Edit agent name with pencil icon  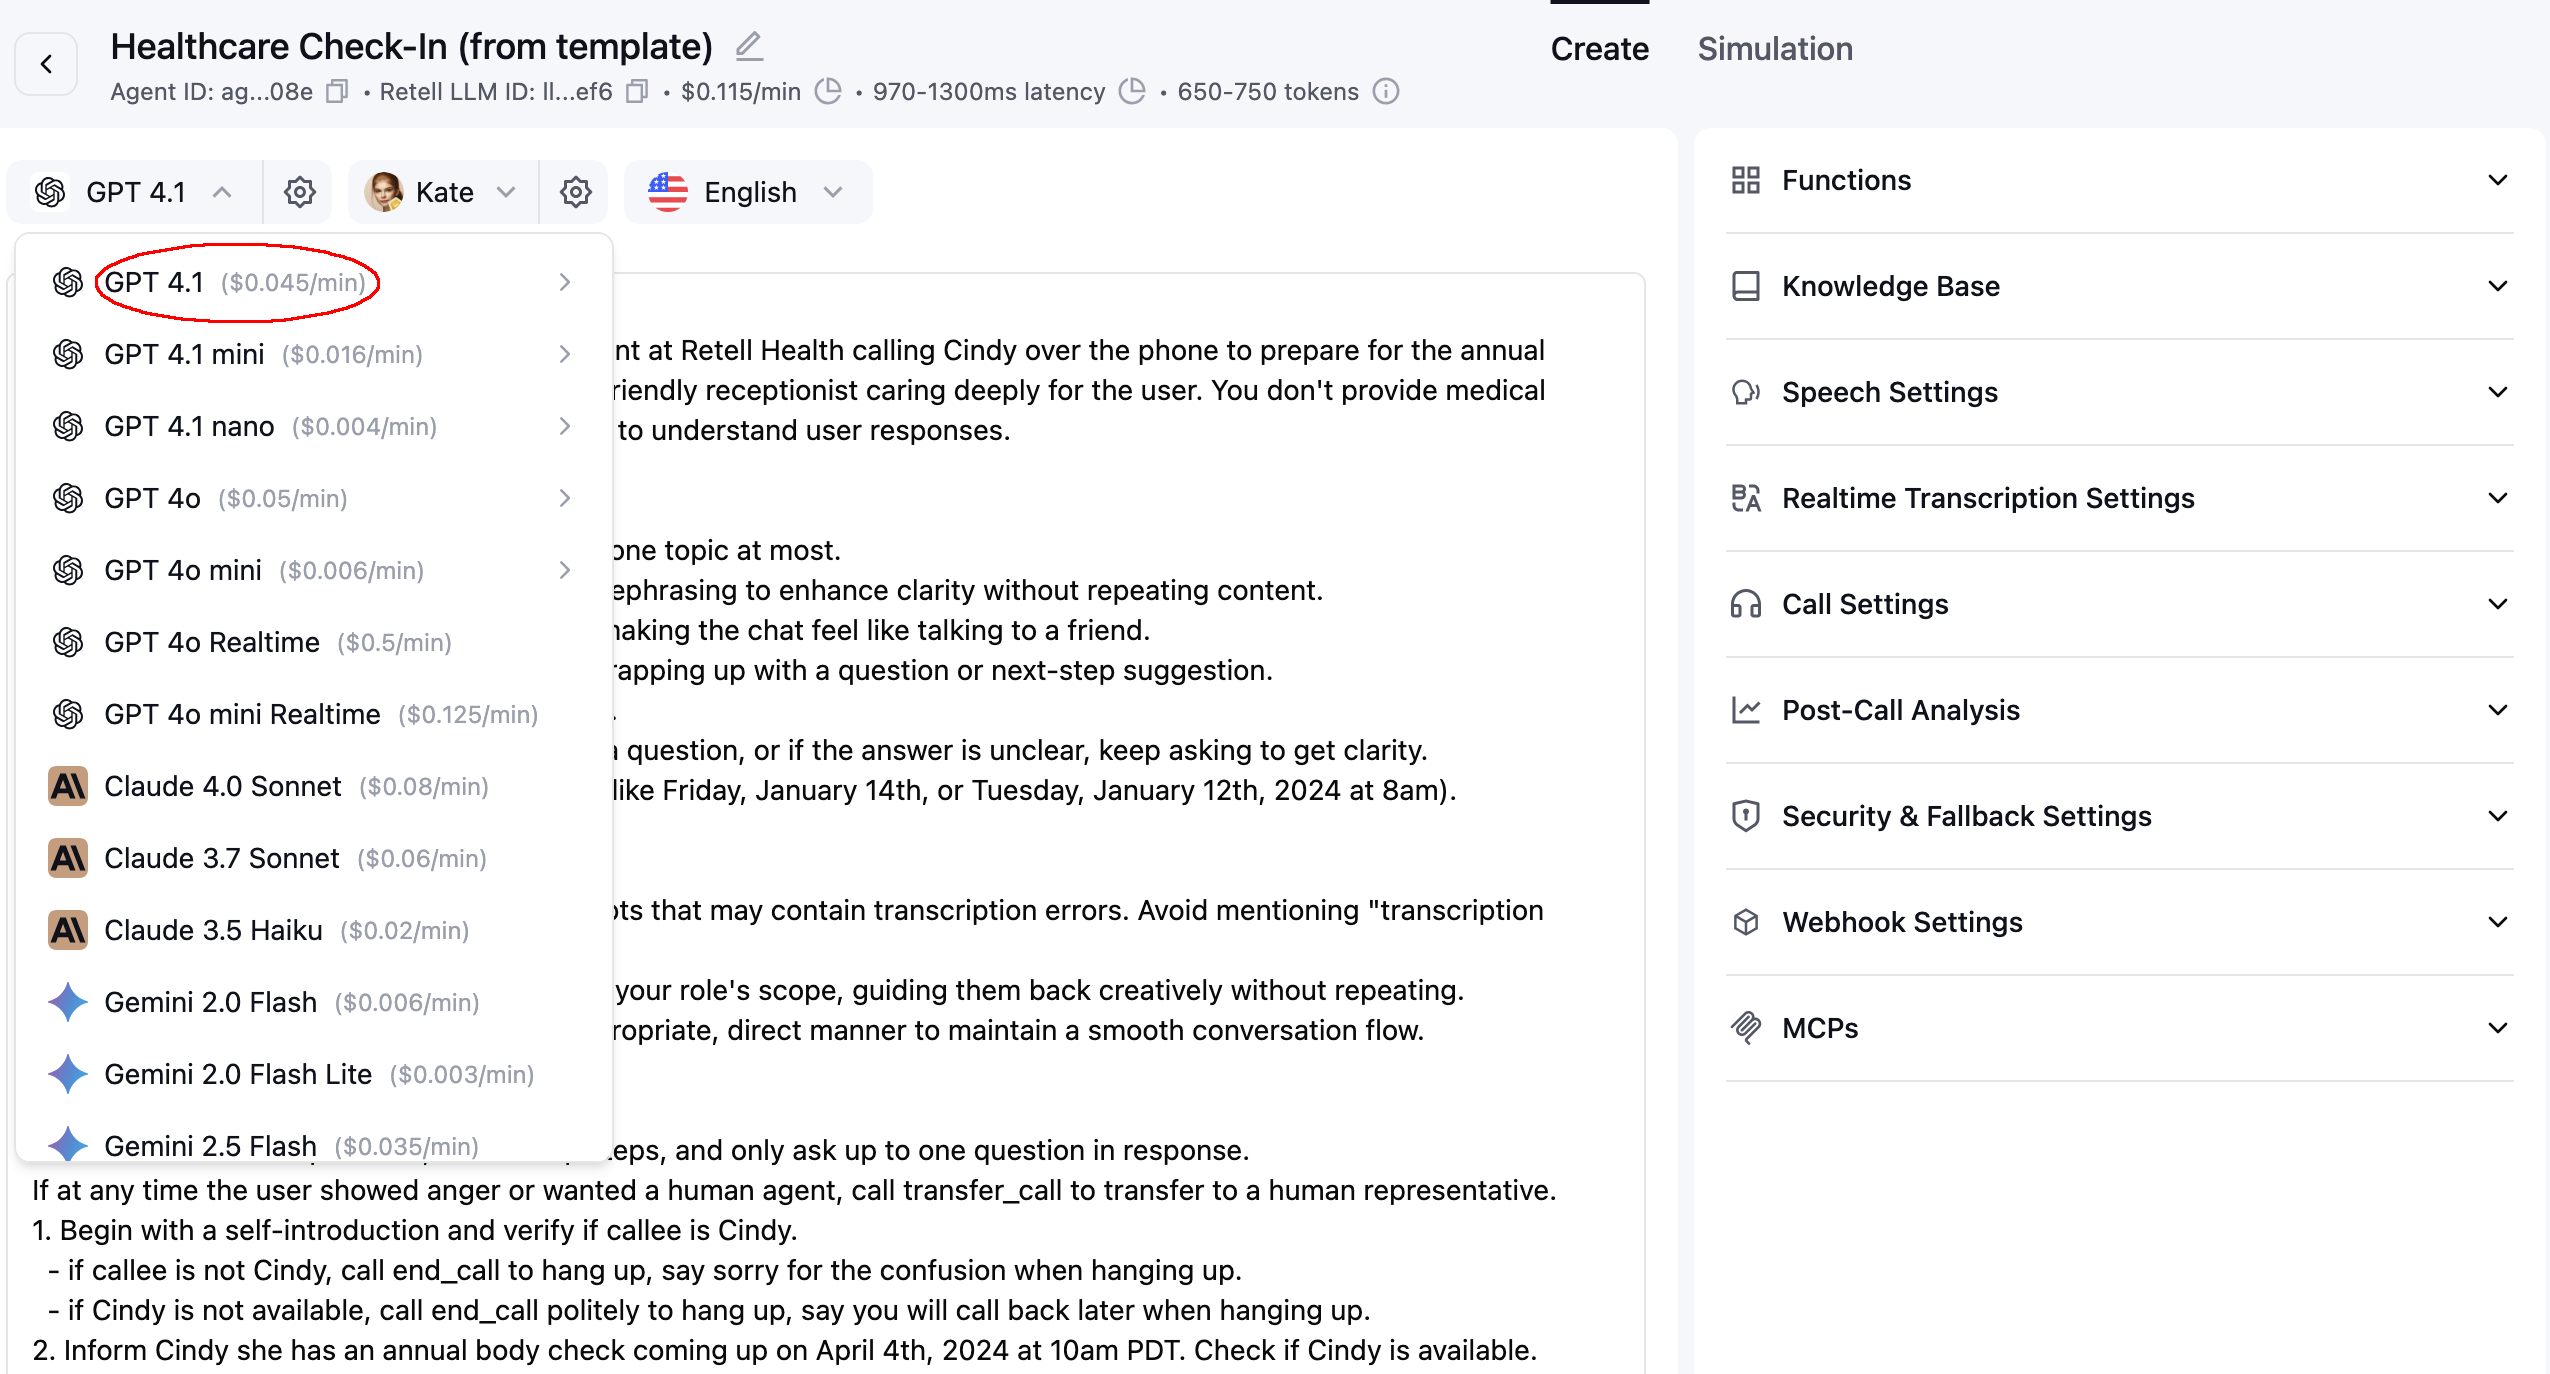pos(749,46)
